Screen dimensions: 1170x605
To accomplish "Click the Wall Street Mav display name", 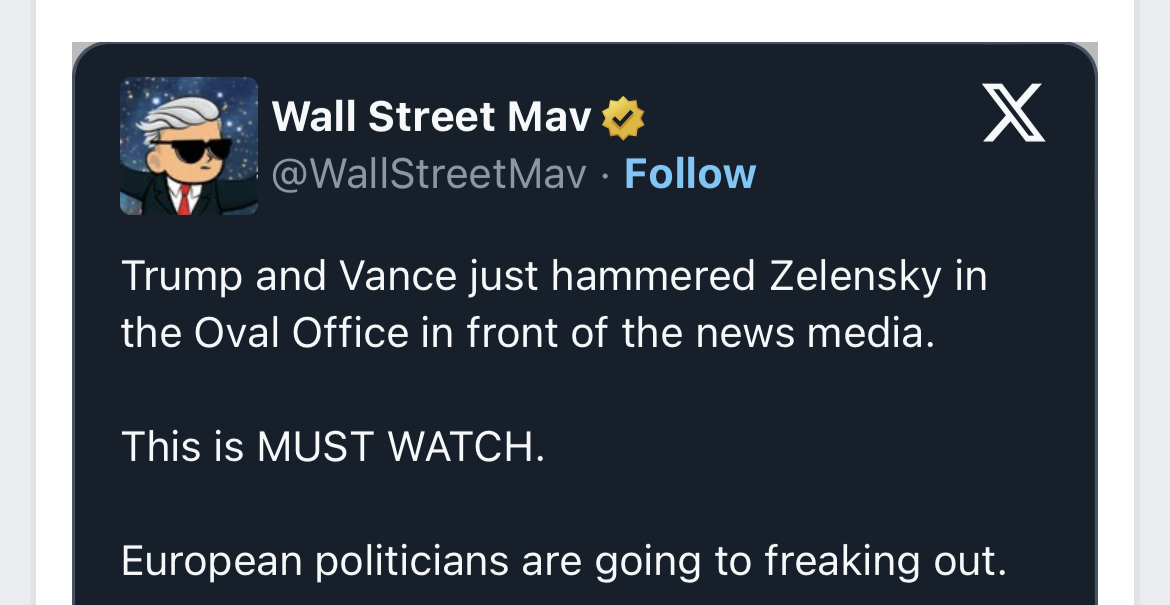I will [432, 118].
